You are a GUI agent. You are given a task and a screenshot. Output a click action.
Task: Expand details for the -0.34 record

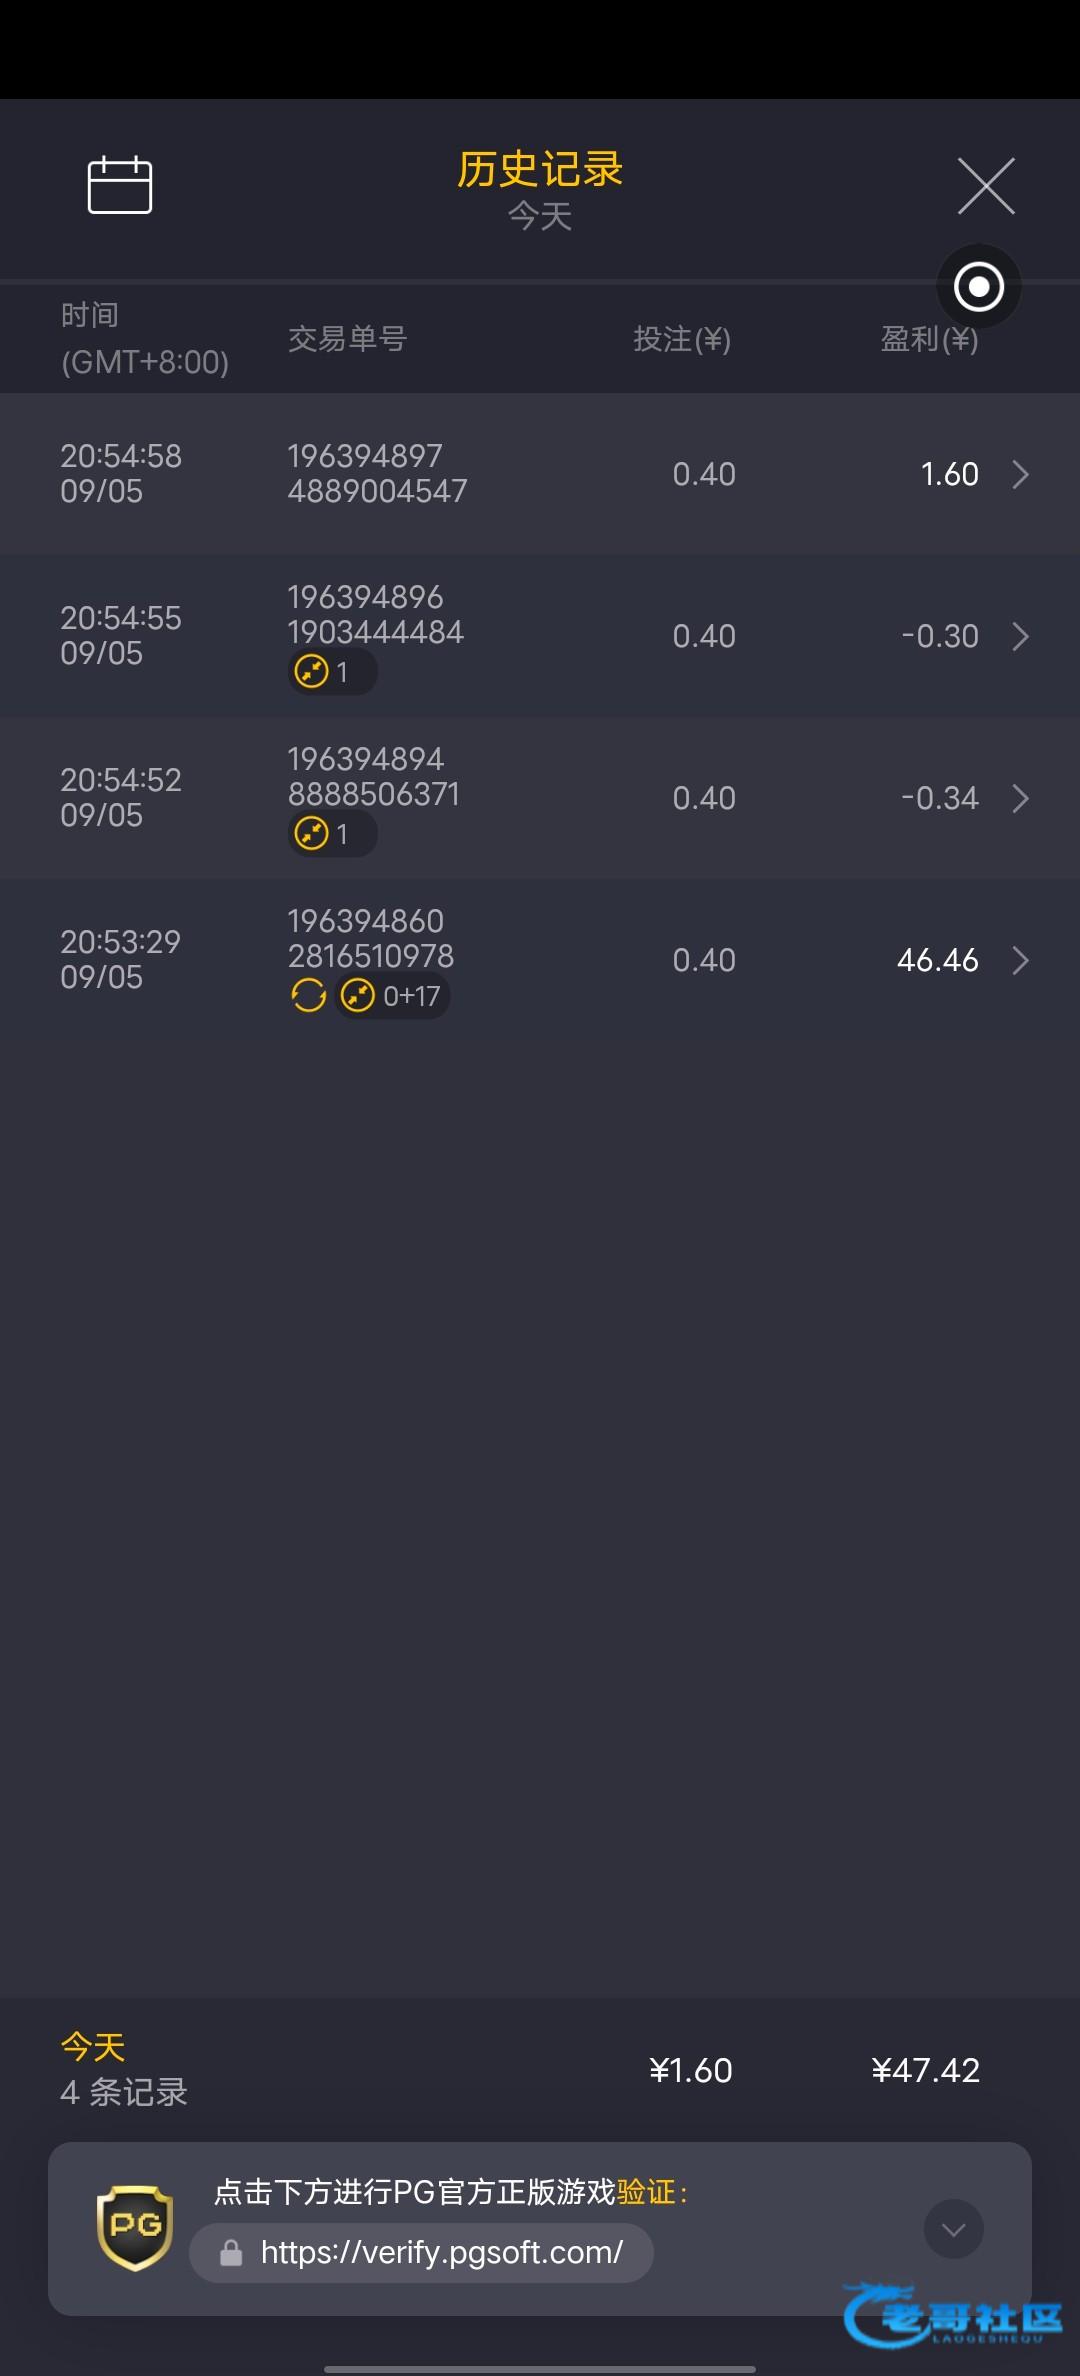1020,798
